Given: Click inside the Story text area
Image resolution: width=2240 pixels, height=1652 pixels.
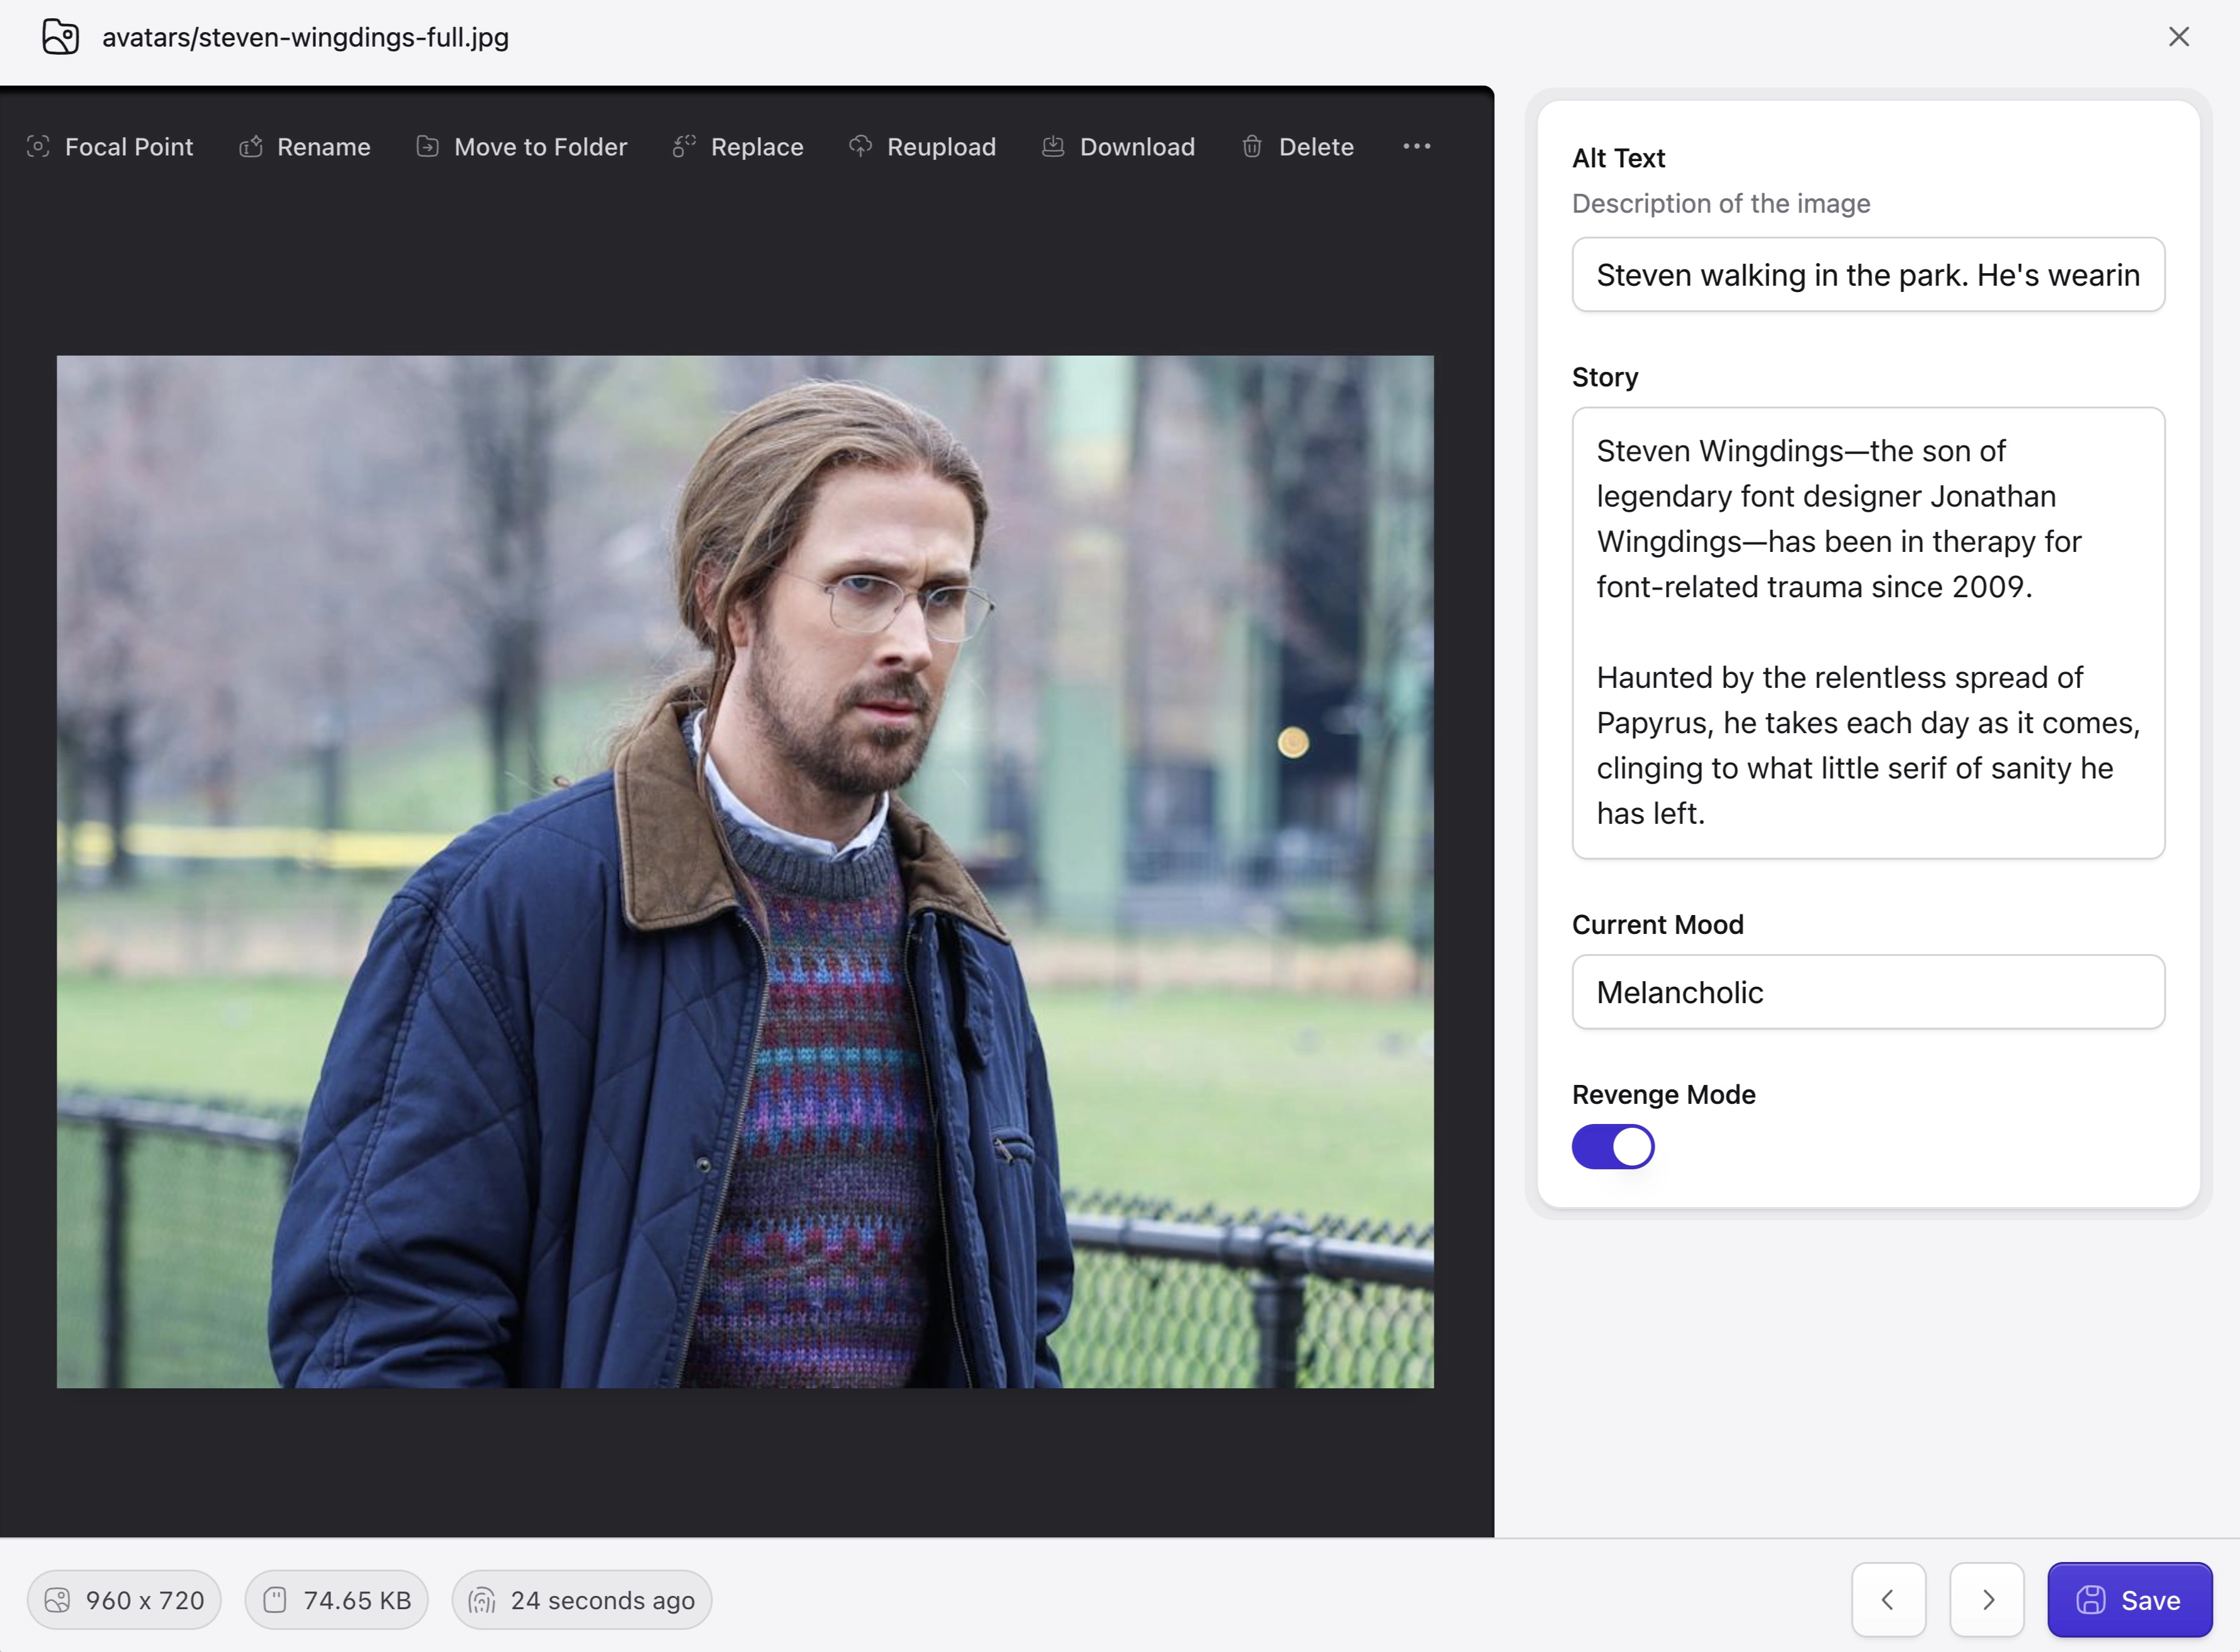Looking at the screenshot, I should coord(1867,630).
